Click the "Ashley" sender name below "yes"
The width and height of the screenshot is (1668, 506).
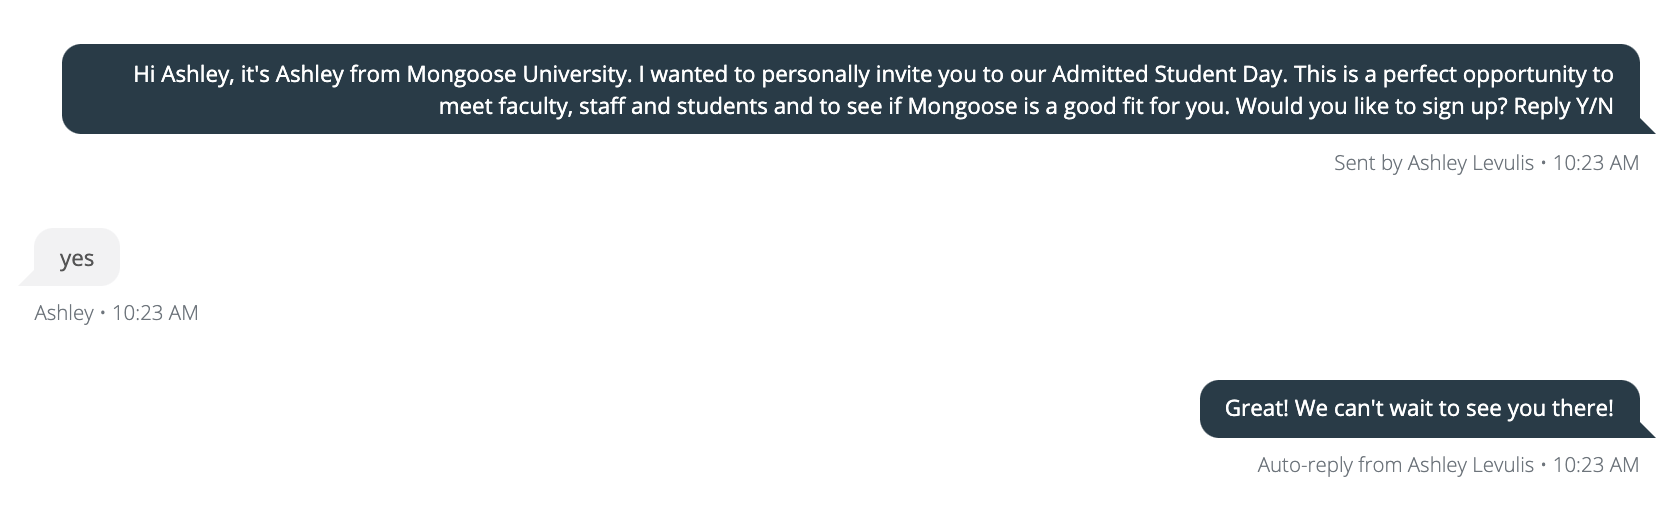tap(64, 313)
